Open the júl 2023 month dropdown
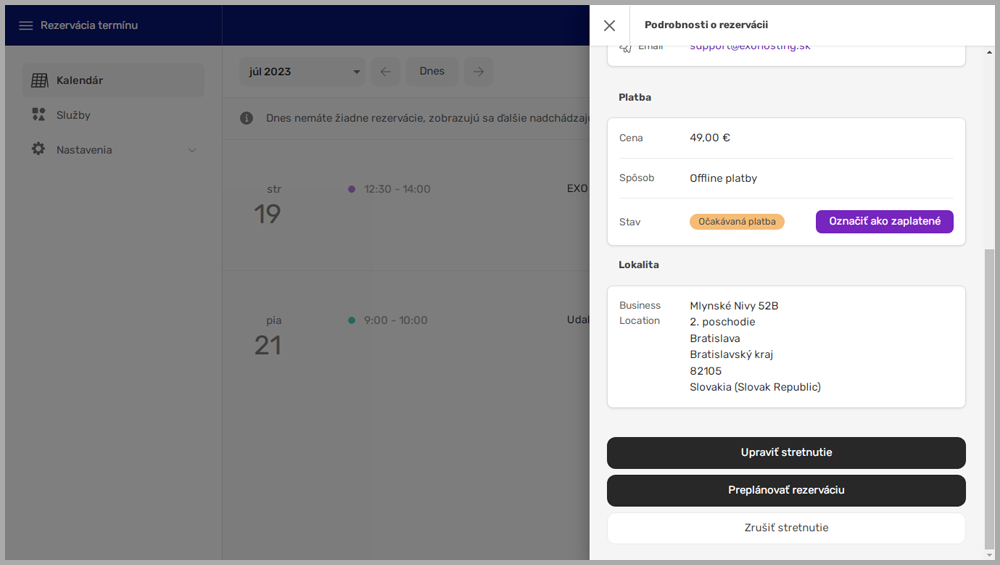Image resolution: width=1000 pixels, height=565 pixels. tap(302, 72)
